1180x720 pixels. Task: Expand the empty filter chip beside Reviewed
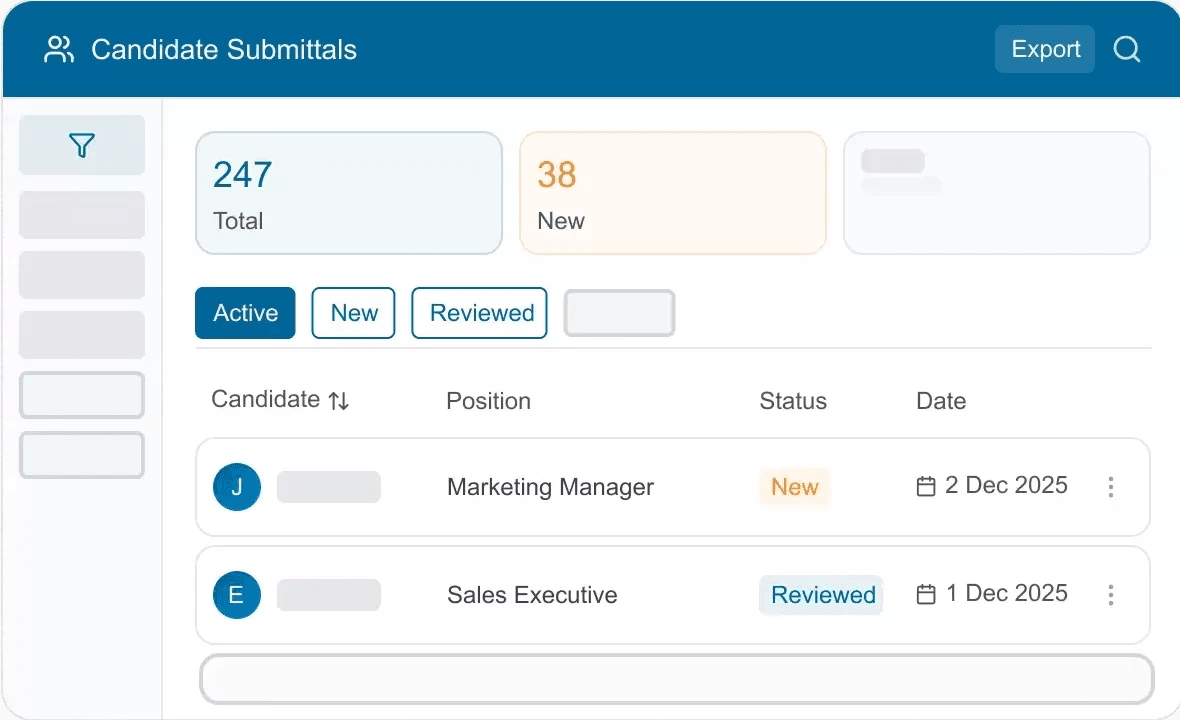(619, 313)
